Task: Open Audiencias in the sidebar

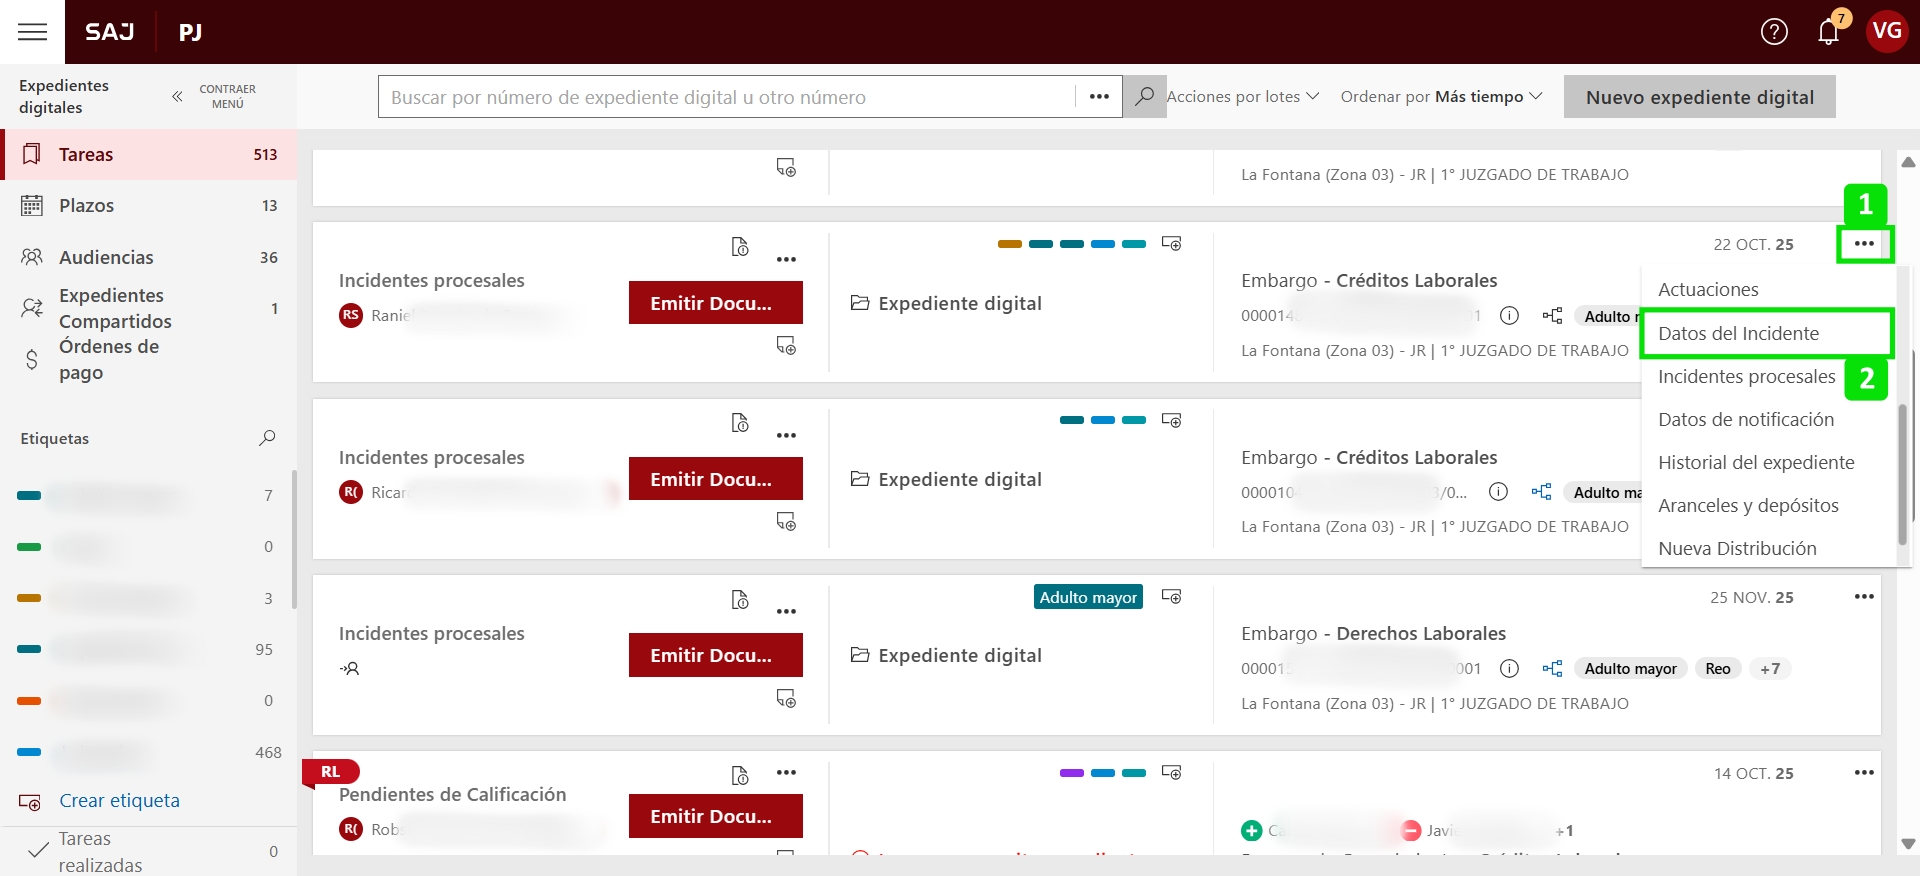Action: (x=106, y=257)
